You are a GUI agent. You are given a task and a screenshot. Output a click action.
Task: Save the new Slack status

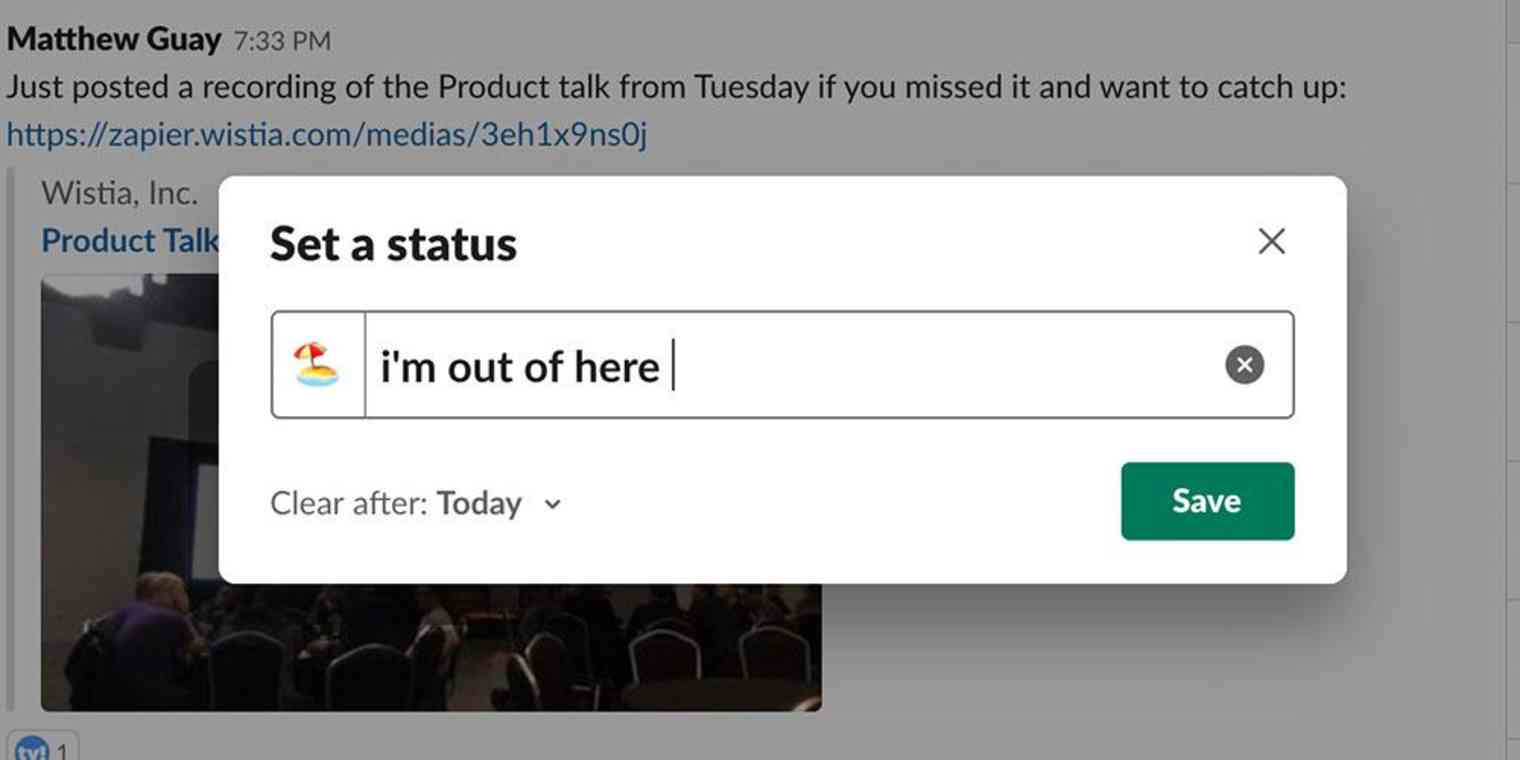(1206, 501)
